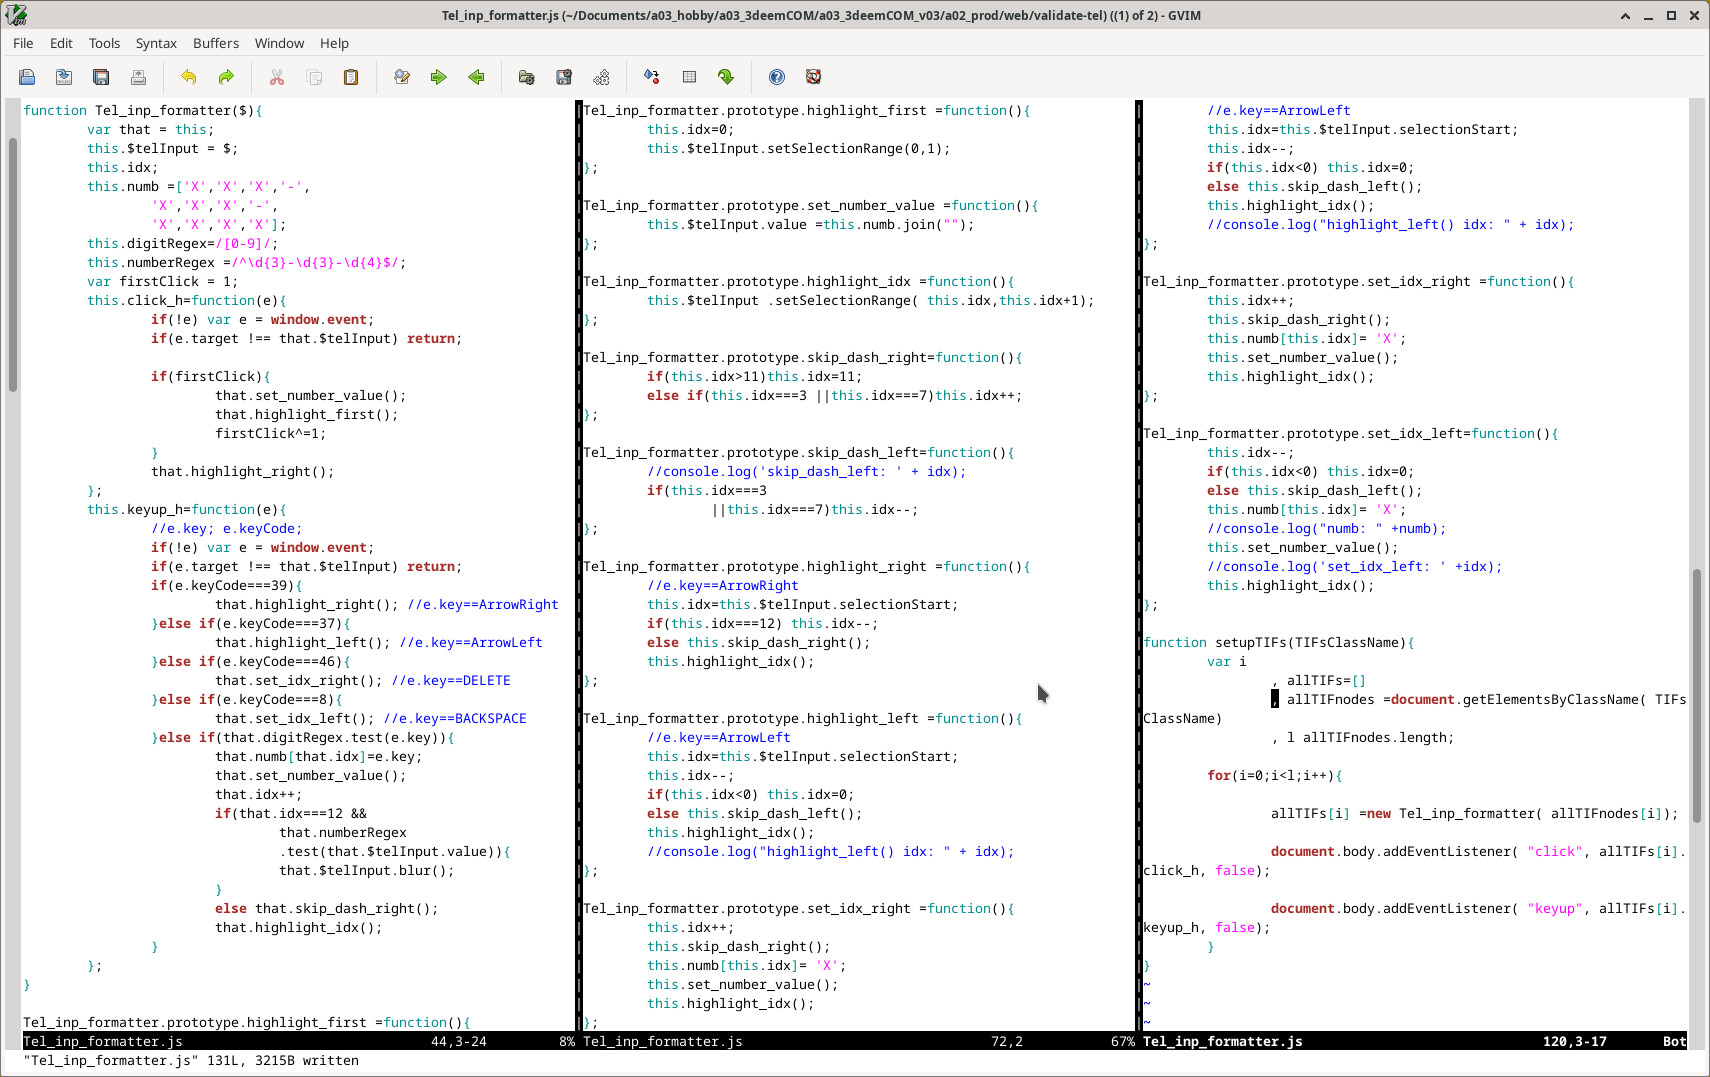
Task: Open the Buffers menu
Action: click(216, 43)
